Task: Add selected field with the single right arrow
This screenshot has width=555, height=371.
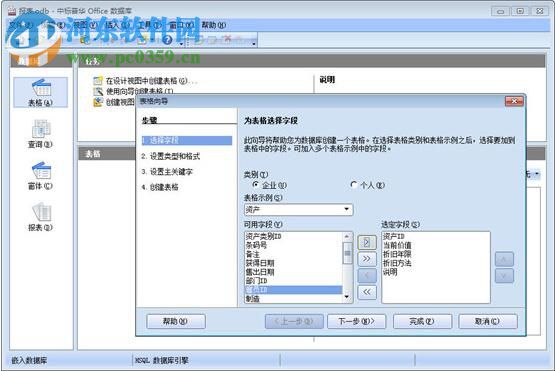Action: point(367,242)
